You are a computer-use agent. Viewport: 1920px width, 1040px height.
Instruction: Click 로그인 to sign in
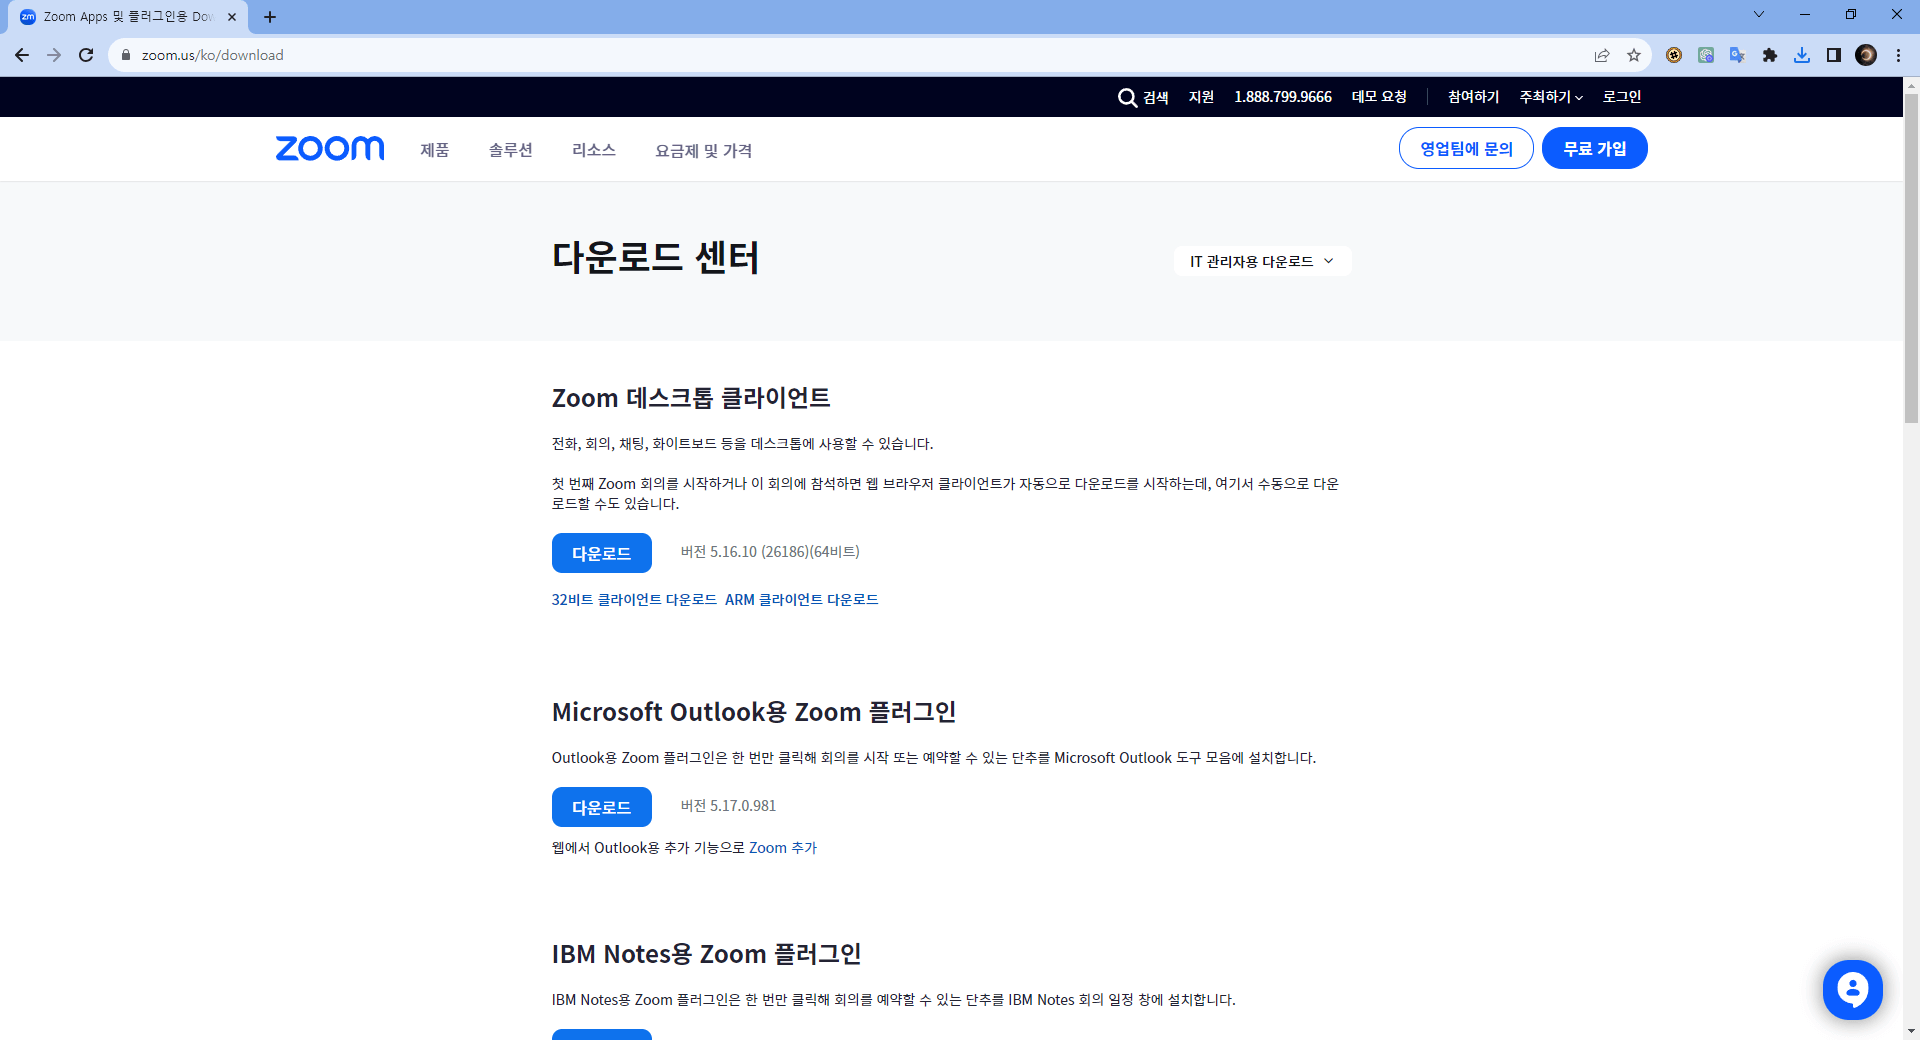click(x=1622, y=97)
